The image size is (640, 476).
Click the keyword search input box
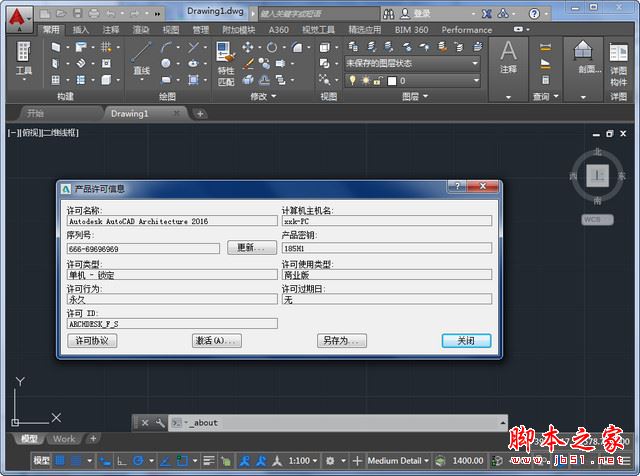point(318,14)
